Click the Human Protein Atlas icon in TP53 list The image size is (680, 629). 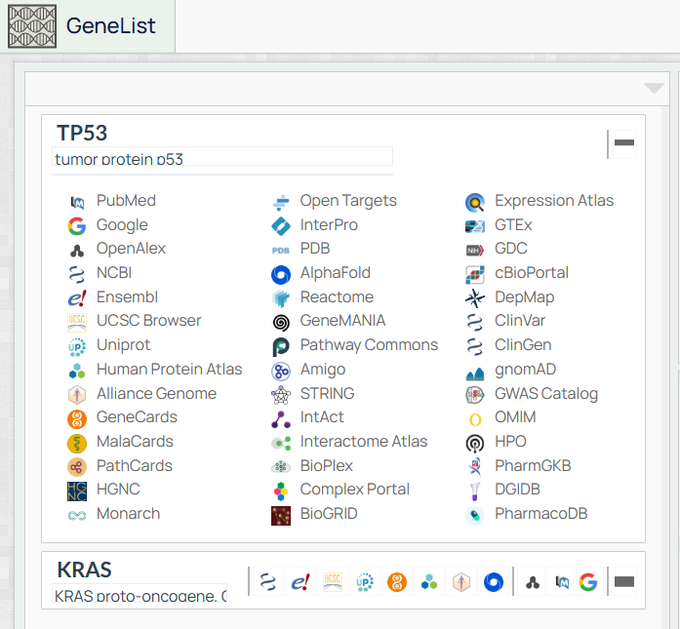tap(77, 370)
